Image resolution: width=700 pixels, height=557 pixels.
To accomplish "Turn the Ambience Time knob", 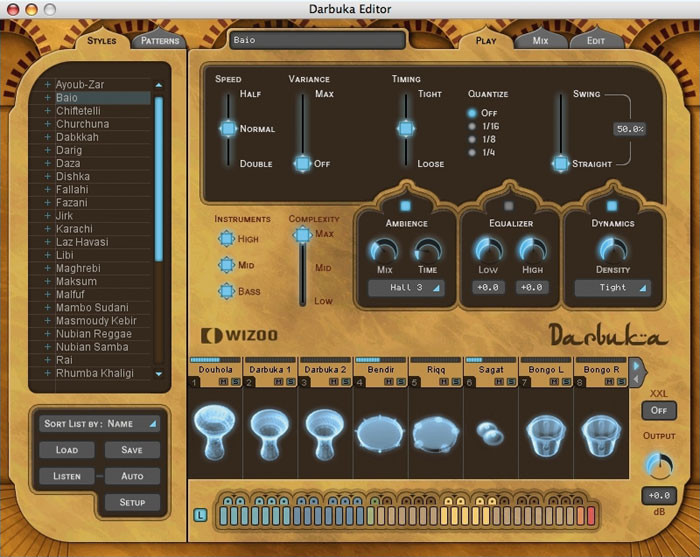I will [x=428, y=250].
